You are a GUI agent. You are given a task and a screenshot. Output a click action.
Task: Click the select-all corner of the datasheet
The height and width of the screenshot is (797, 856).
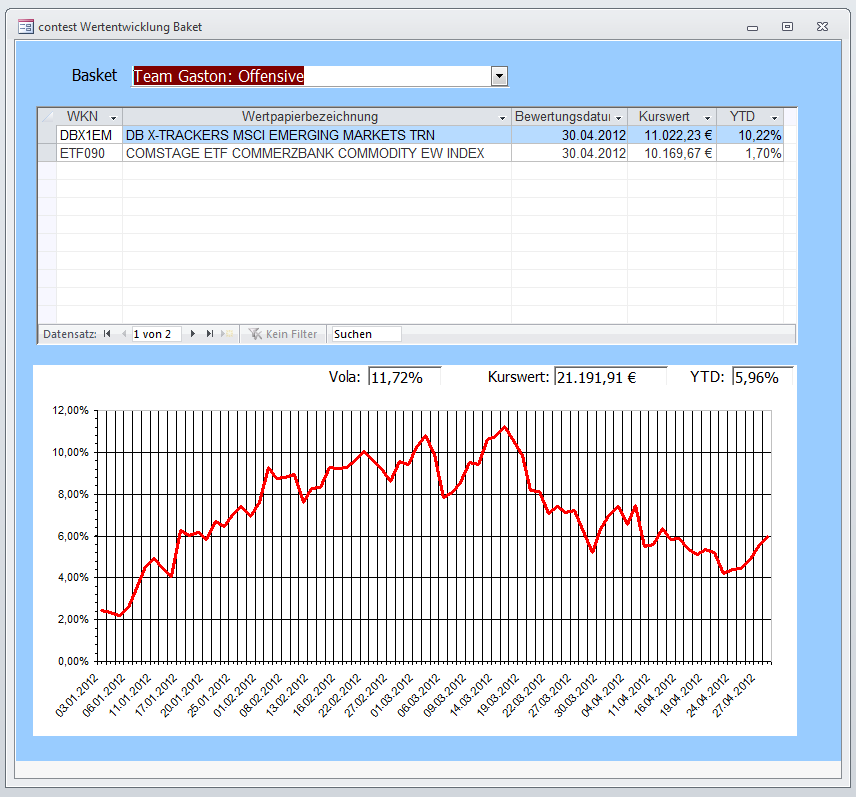click(x=46, y=117)
